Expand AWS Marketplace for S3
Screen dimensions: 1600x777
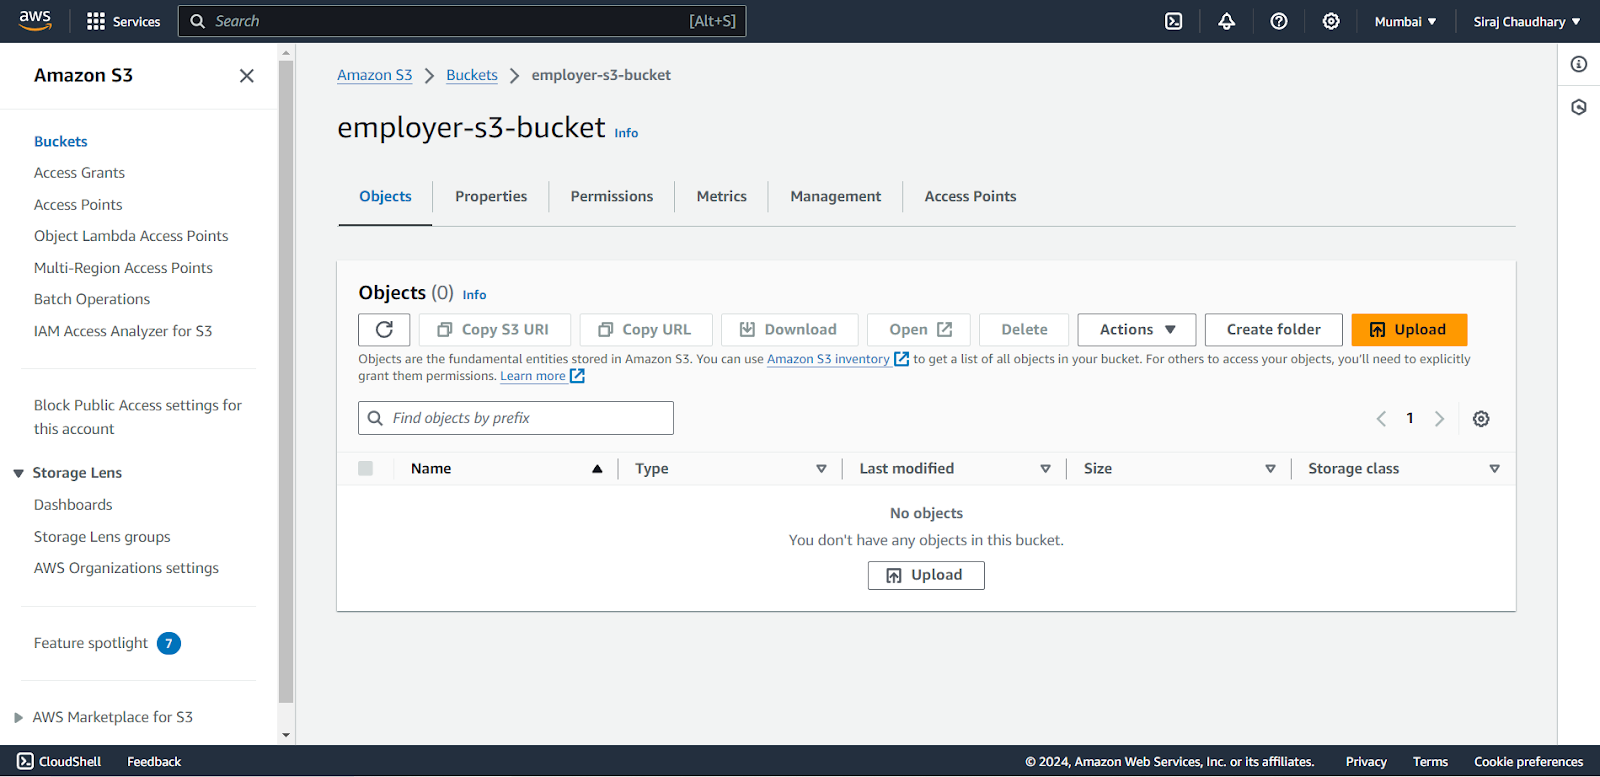coord(18,718)
